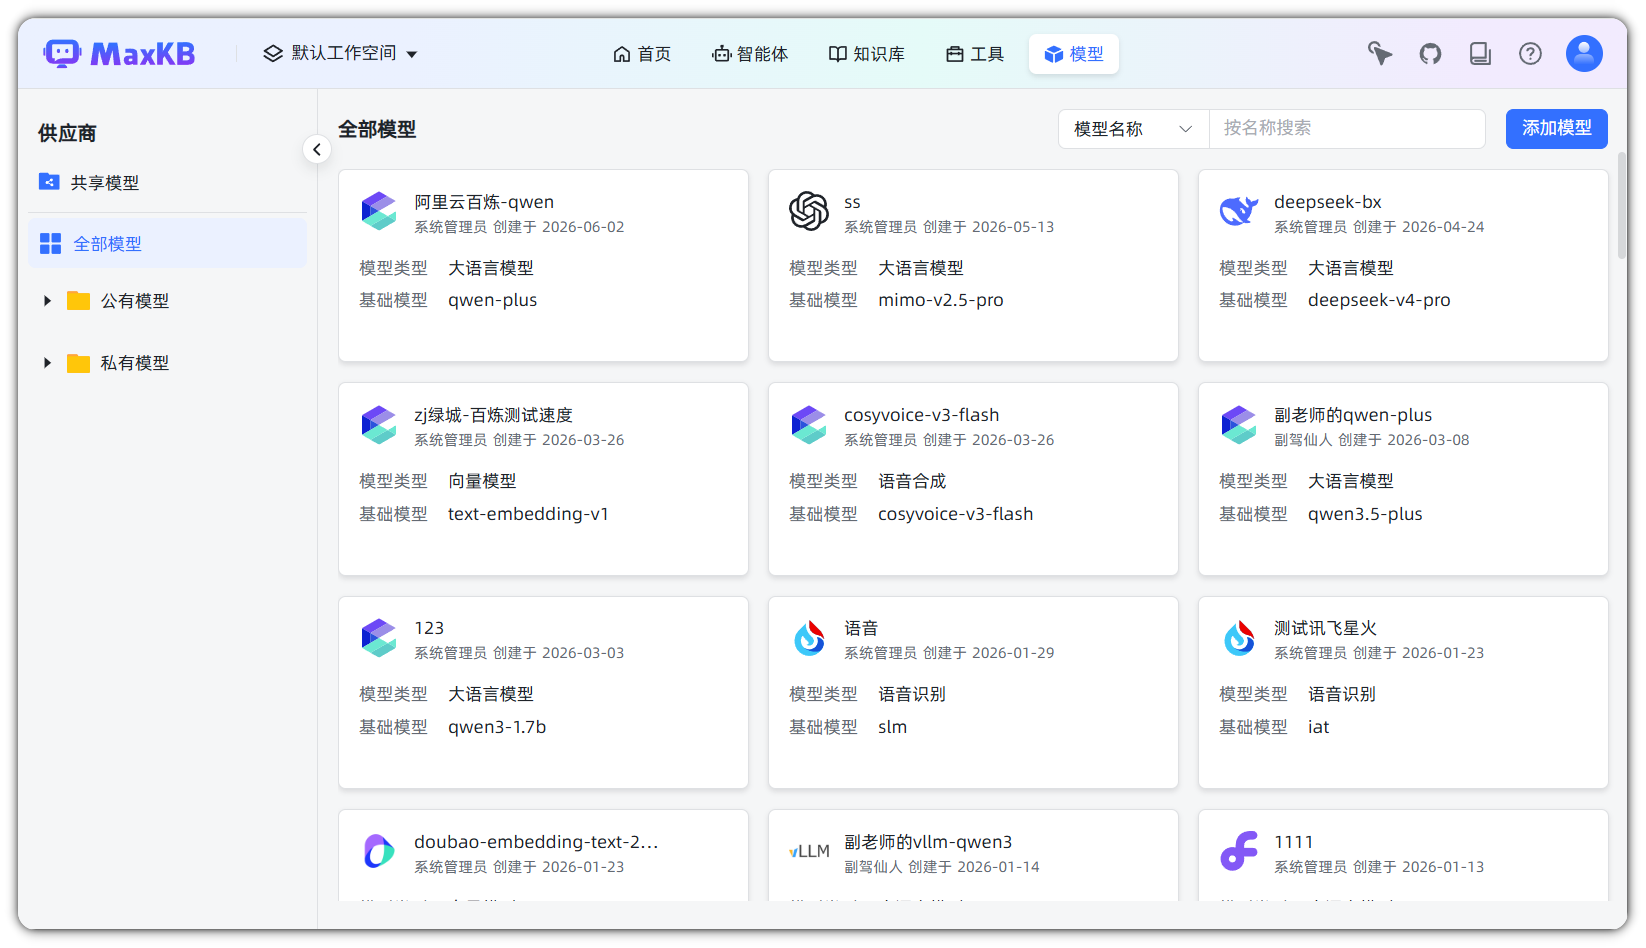
Task: Click the vLLM icon on 副老师的vllm-qwen3
Action: click(x=809, y=852)
